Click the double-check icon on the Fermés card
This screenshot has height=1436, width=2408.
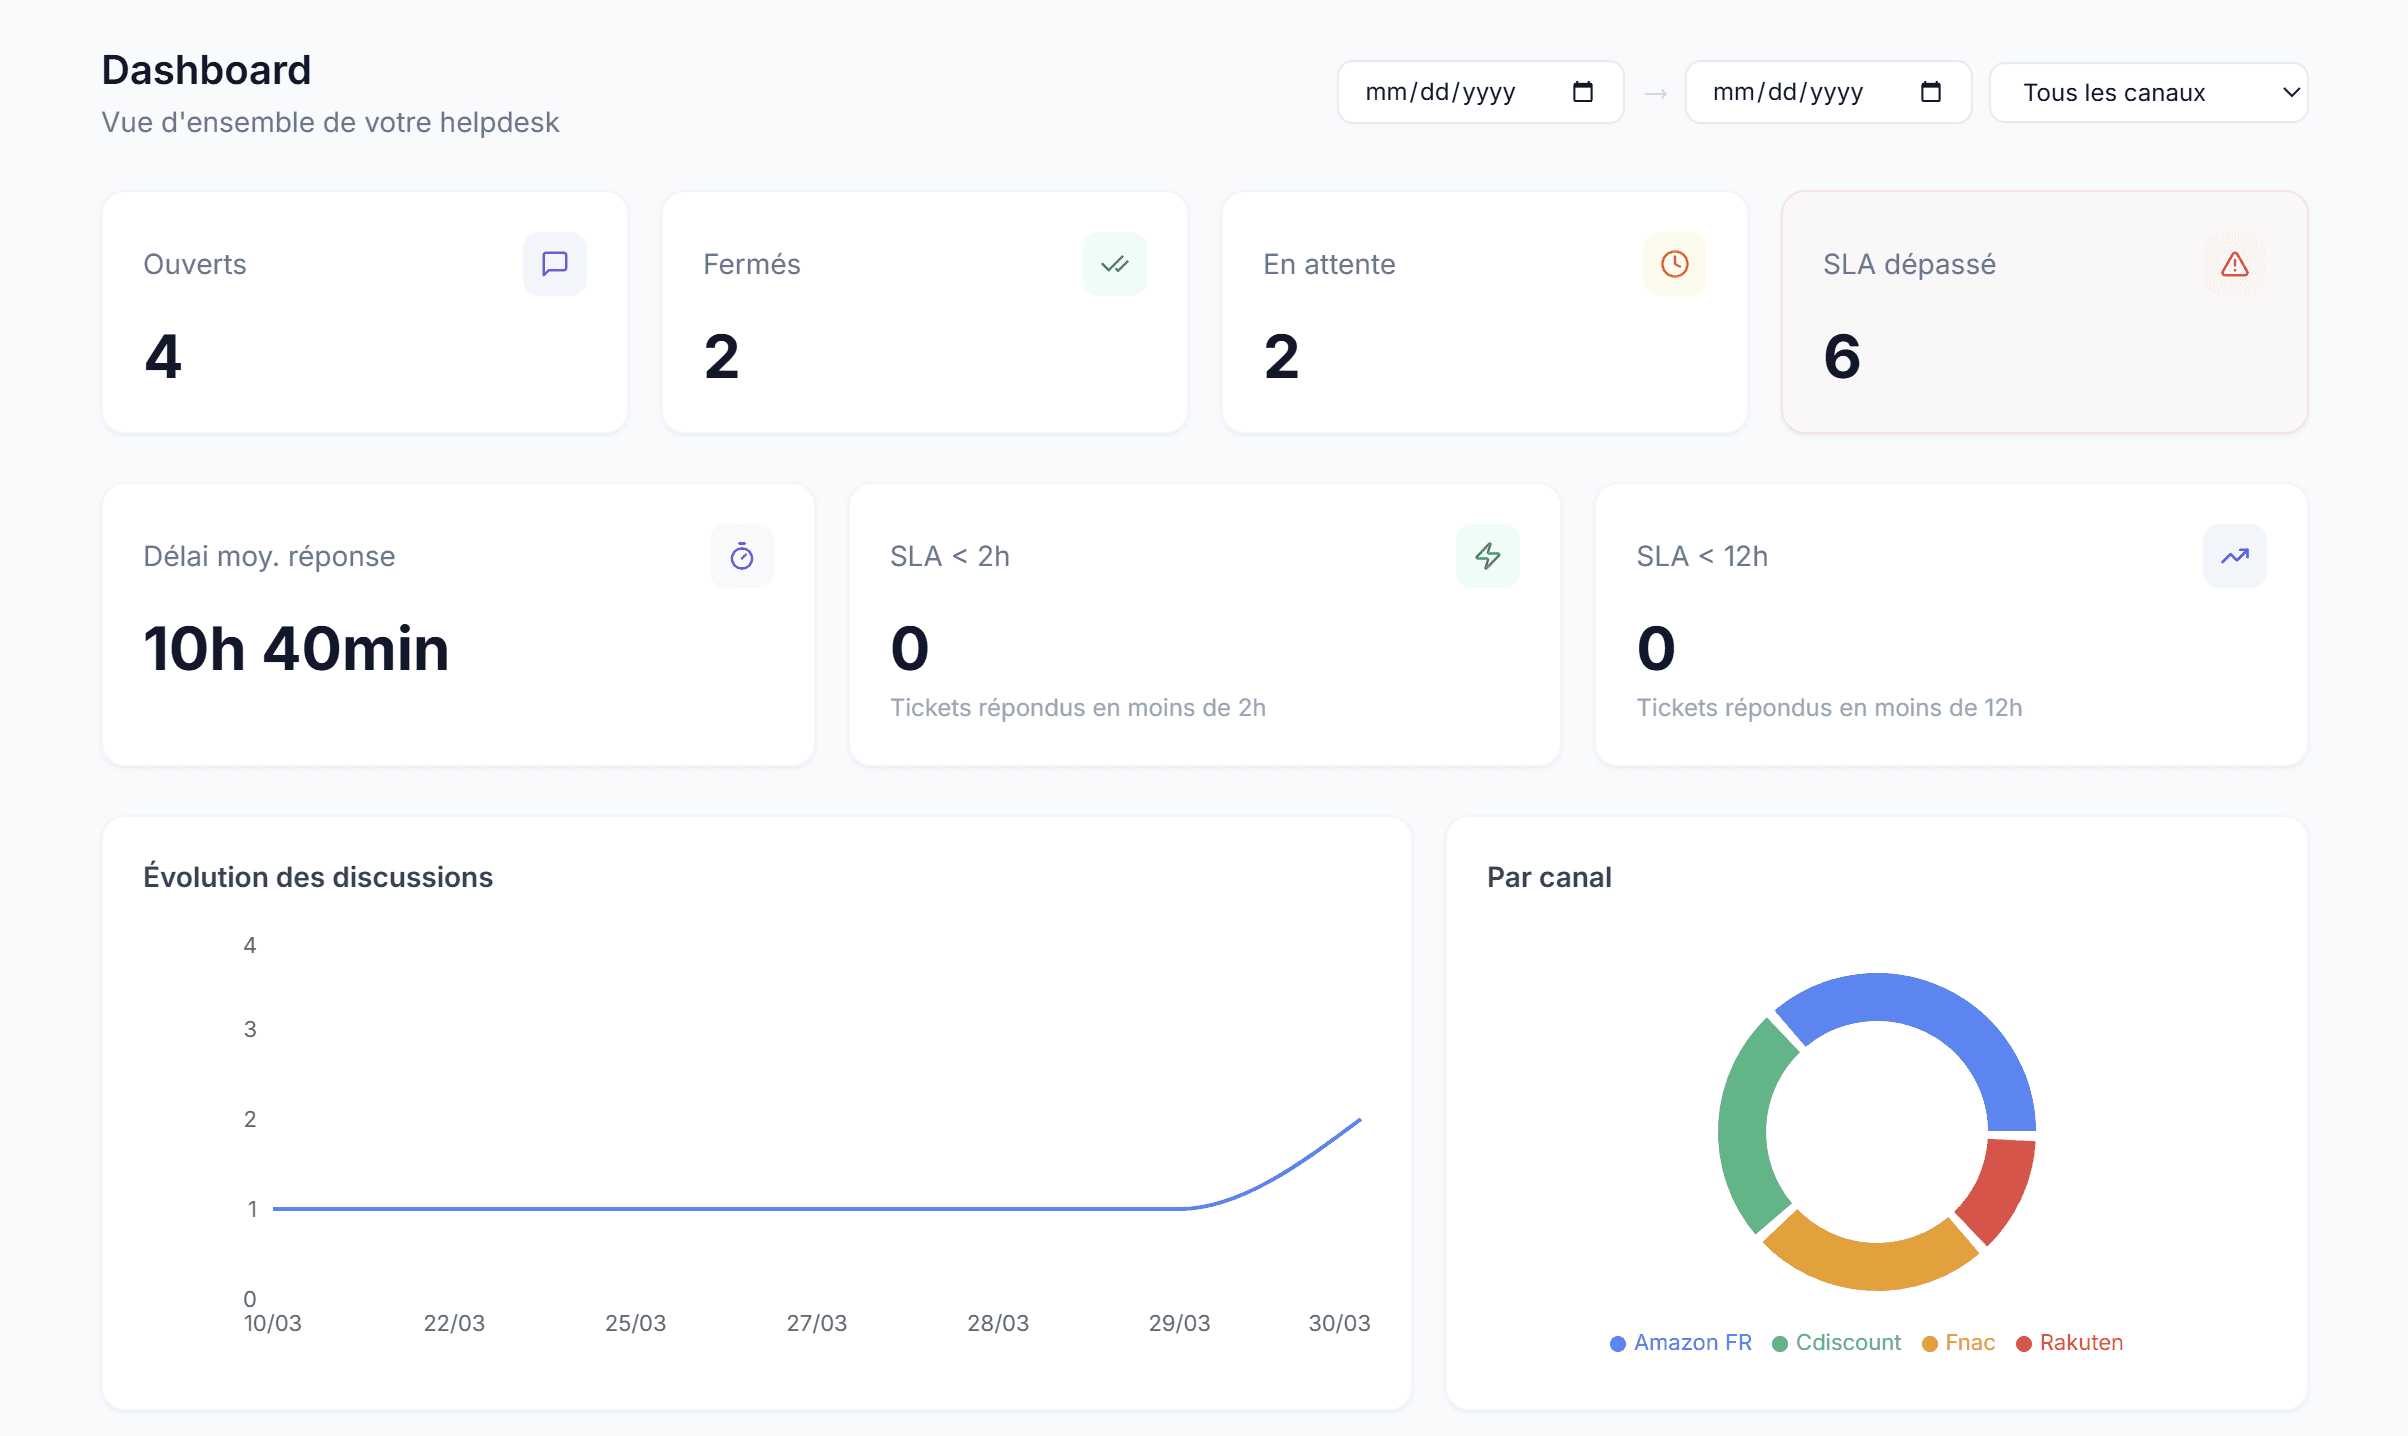click(1114, 264)
